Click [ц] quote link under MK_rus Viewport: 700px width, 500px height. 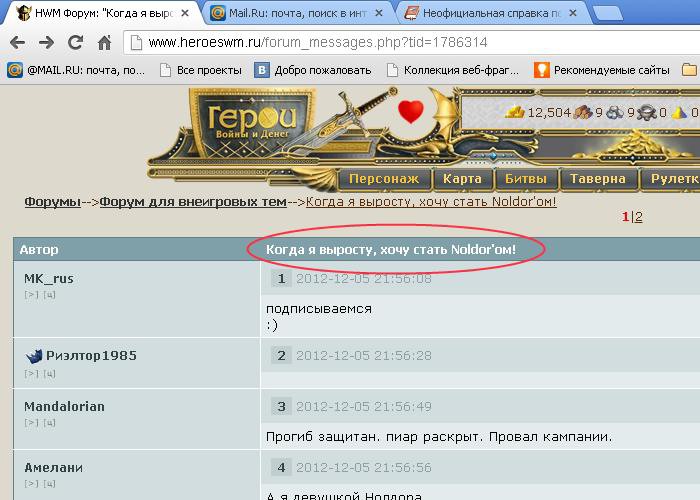(50, 295)
